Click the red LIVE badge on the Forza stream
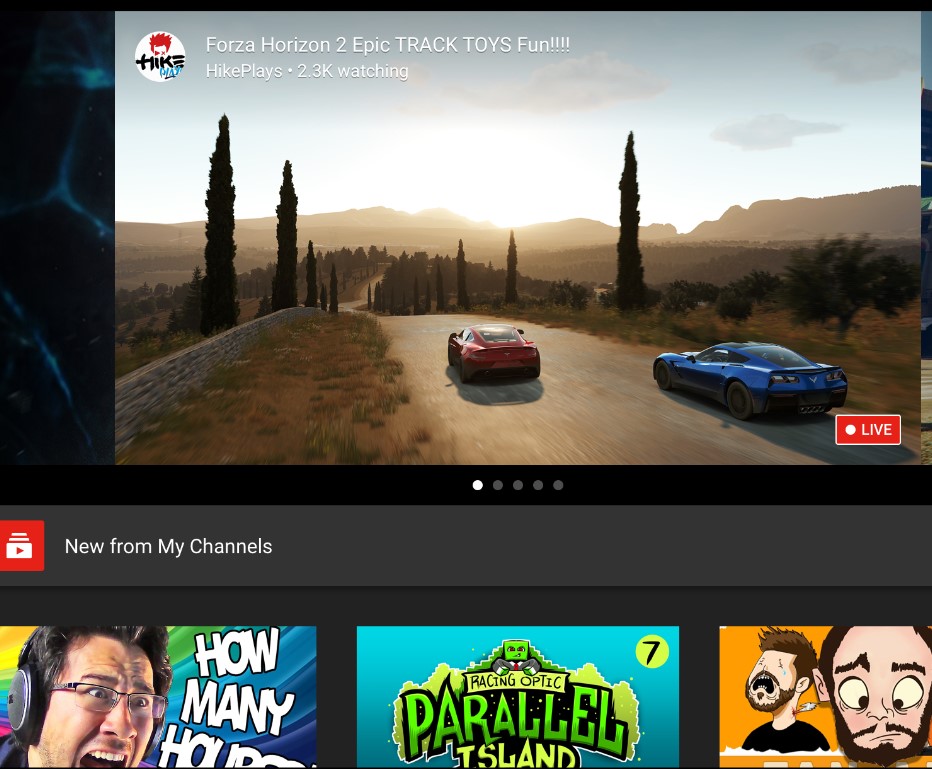 (868, 430)
